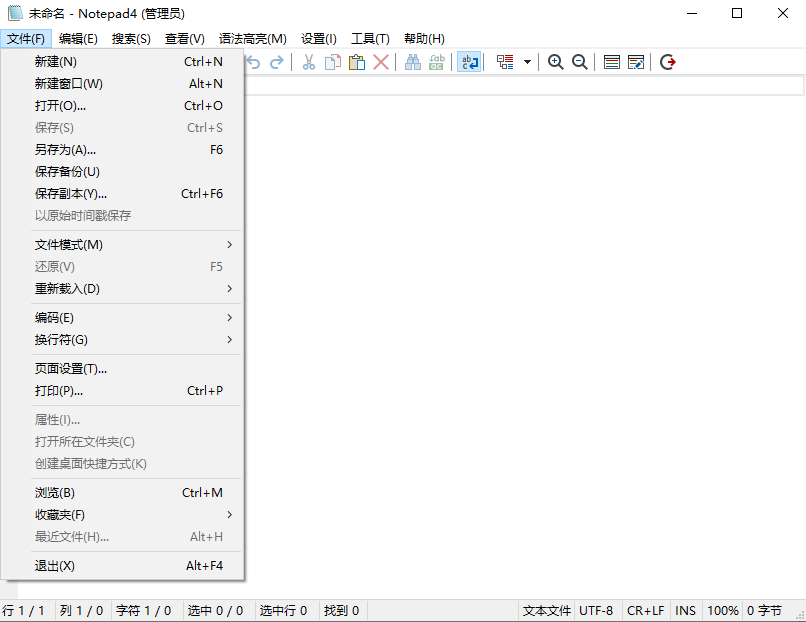
Task: Click the Undo toolbar icon
Action: point(253,62)
